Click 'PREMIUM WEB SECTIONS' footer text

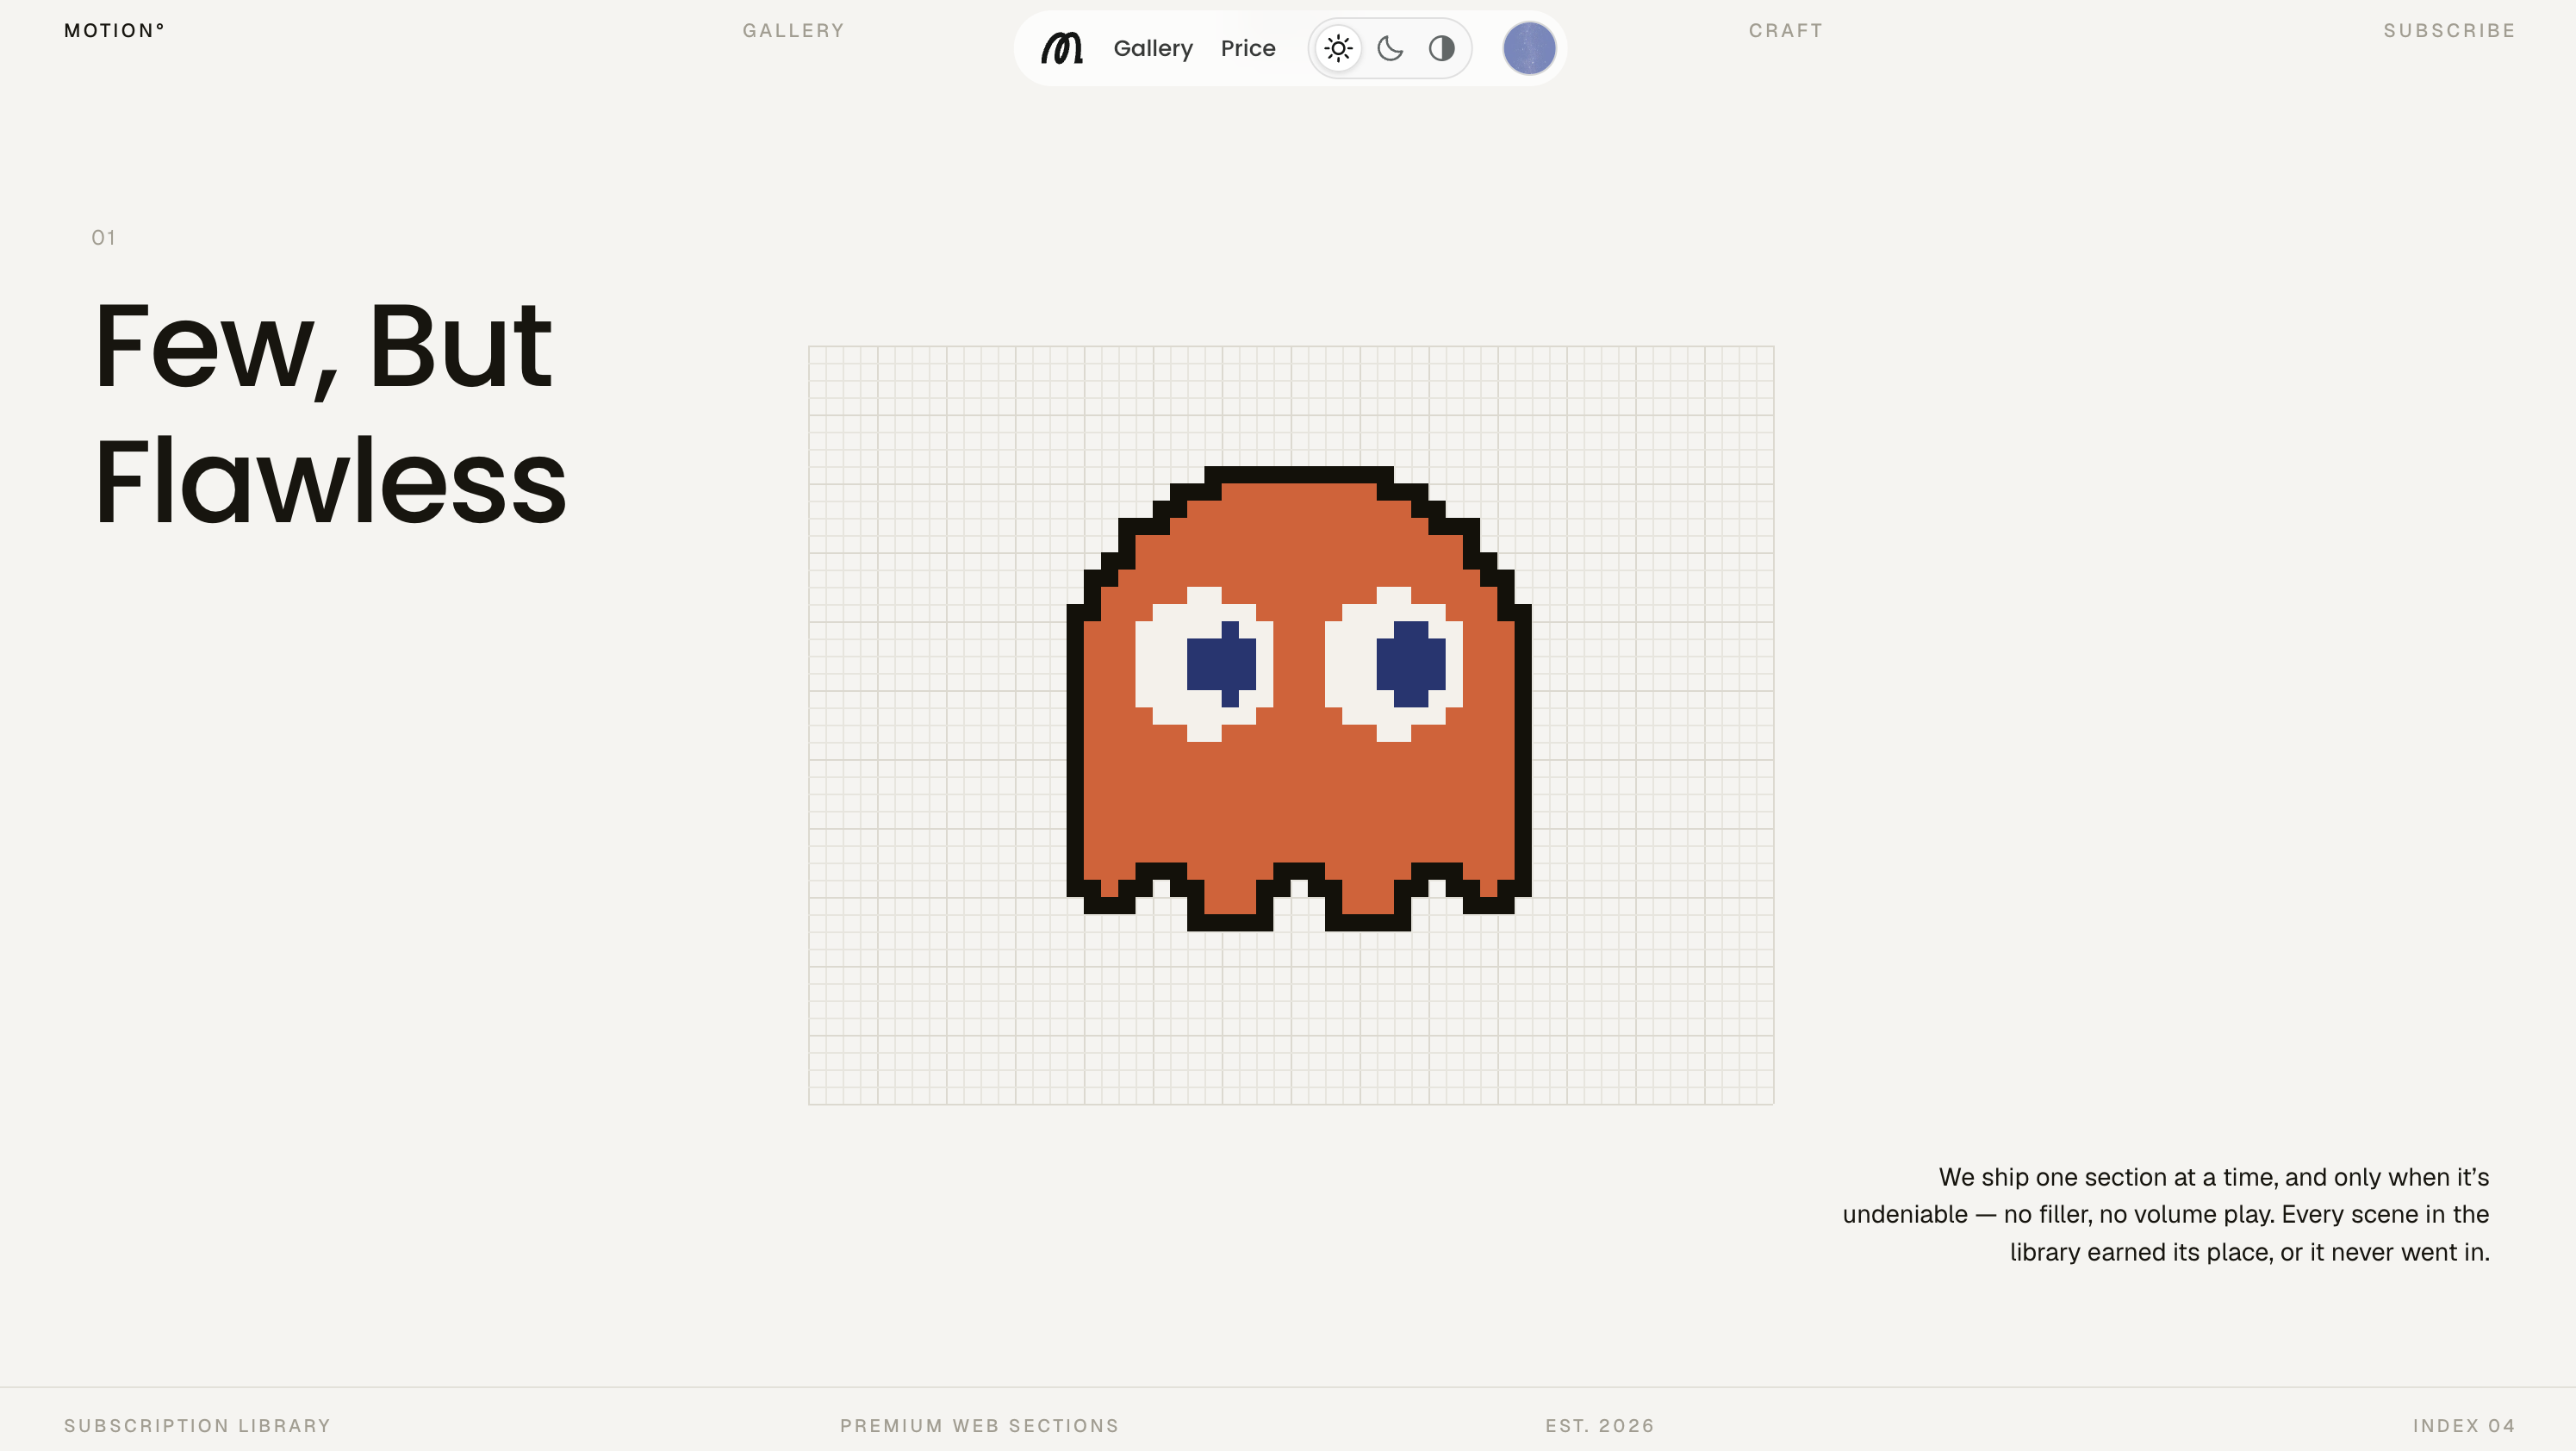point(979,1425)
